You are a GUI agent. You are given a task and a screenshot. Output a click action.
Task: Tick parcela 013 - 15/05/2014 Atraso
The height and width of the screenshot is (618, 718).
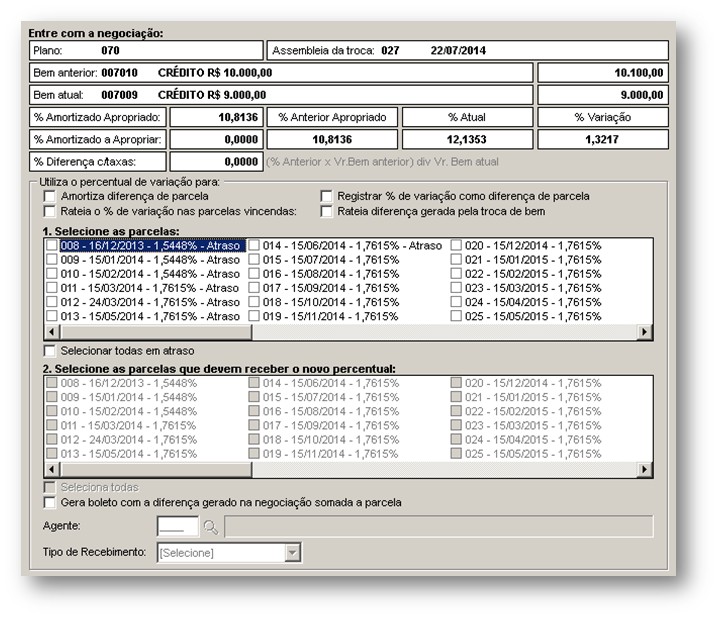52,316
